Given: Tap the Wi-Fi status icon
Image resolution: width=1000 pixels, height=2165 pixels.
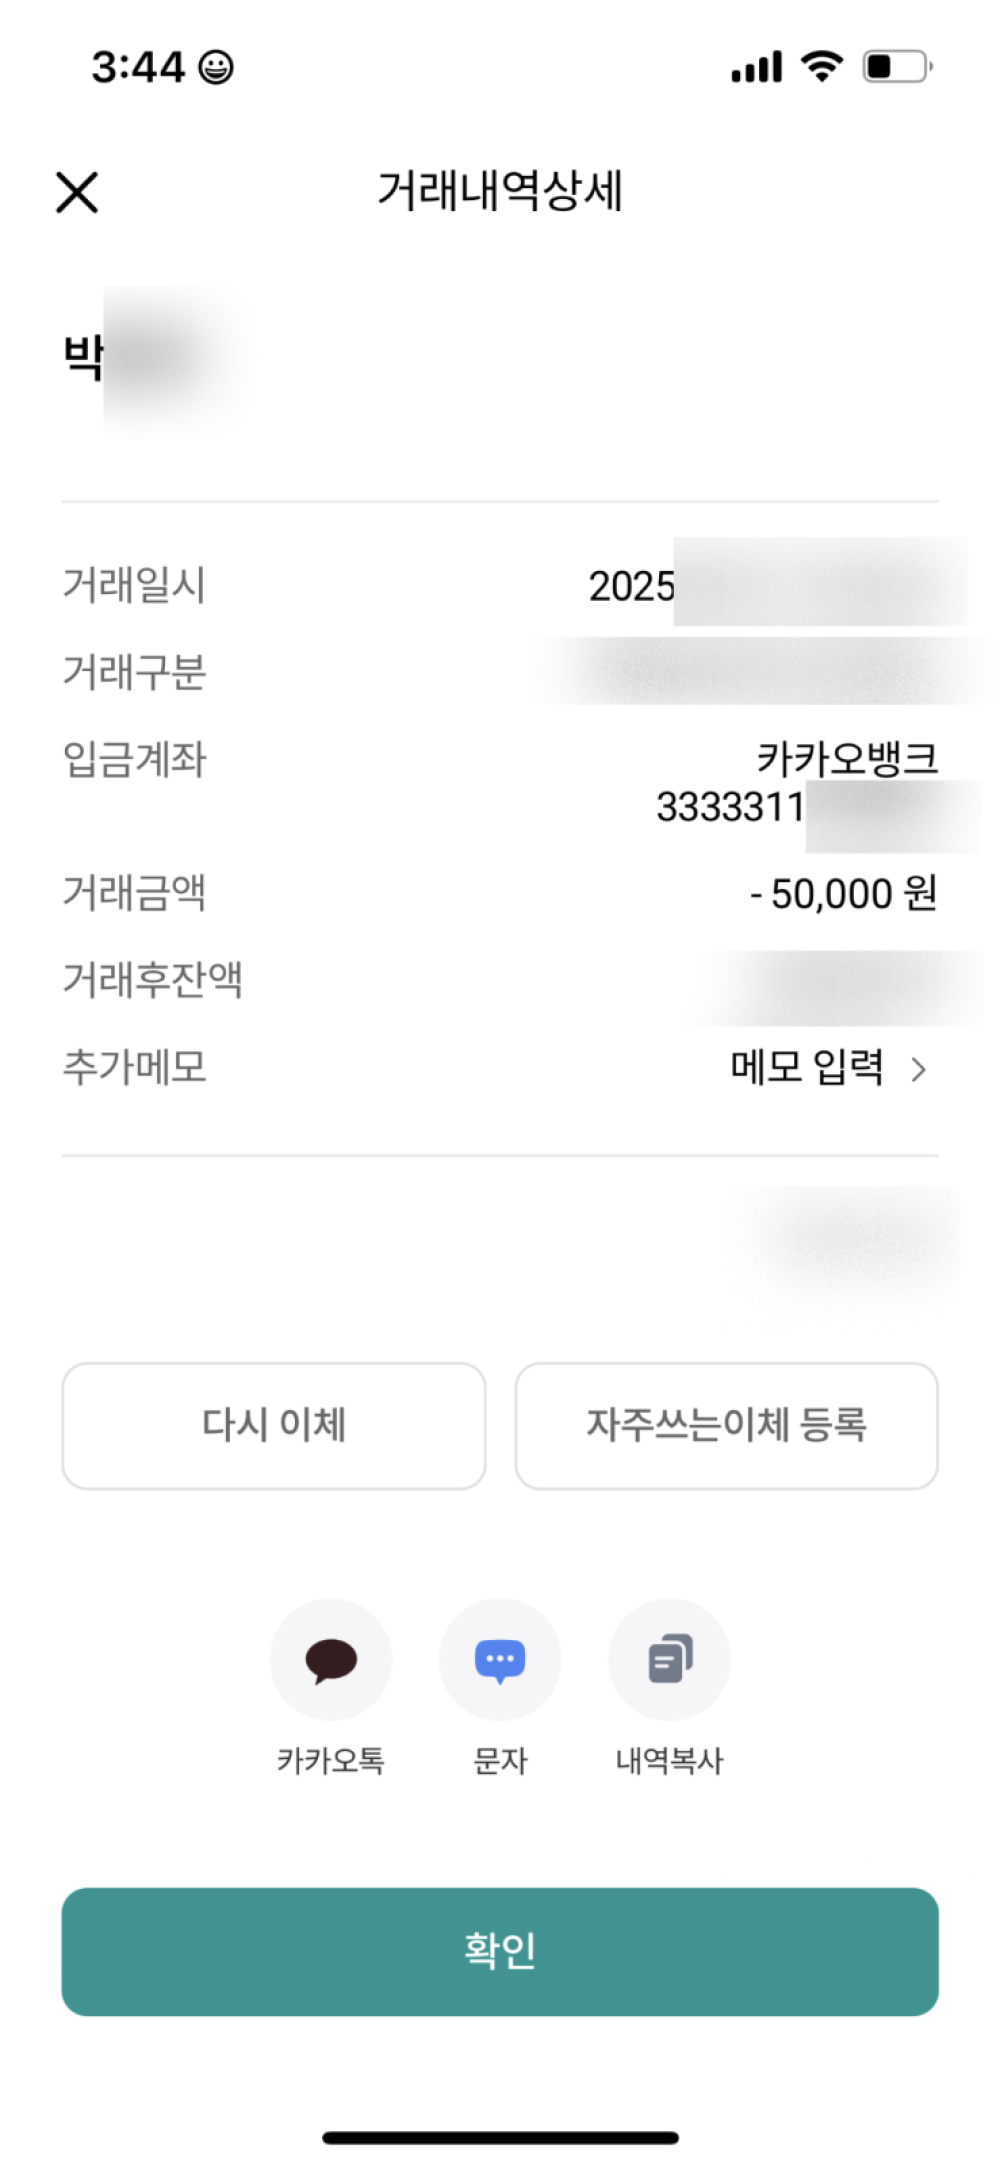Looking at the screenshot, I should (821, 66).
